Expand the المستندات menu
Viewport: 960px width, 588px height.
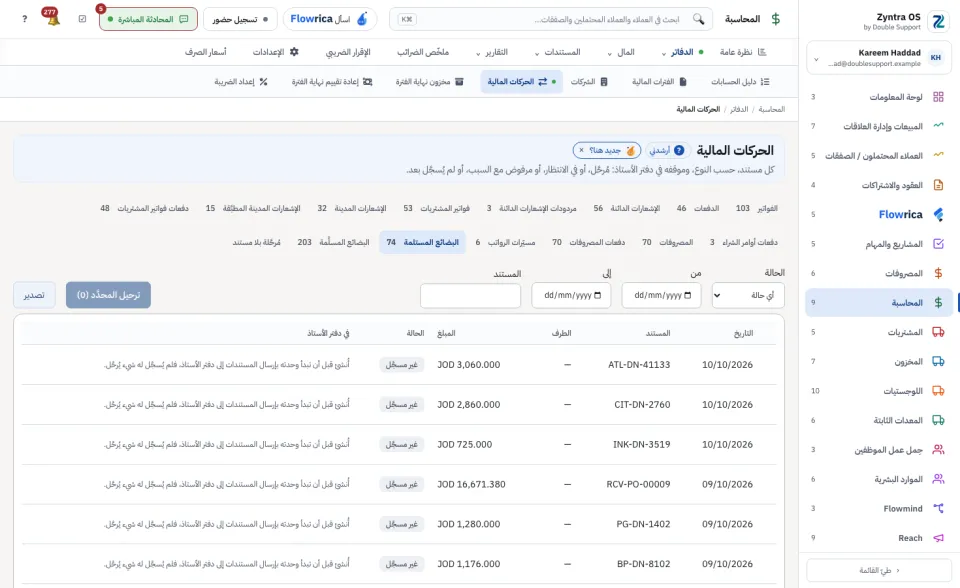[x=557, y=52]
